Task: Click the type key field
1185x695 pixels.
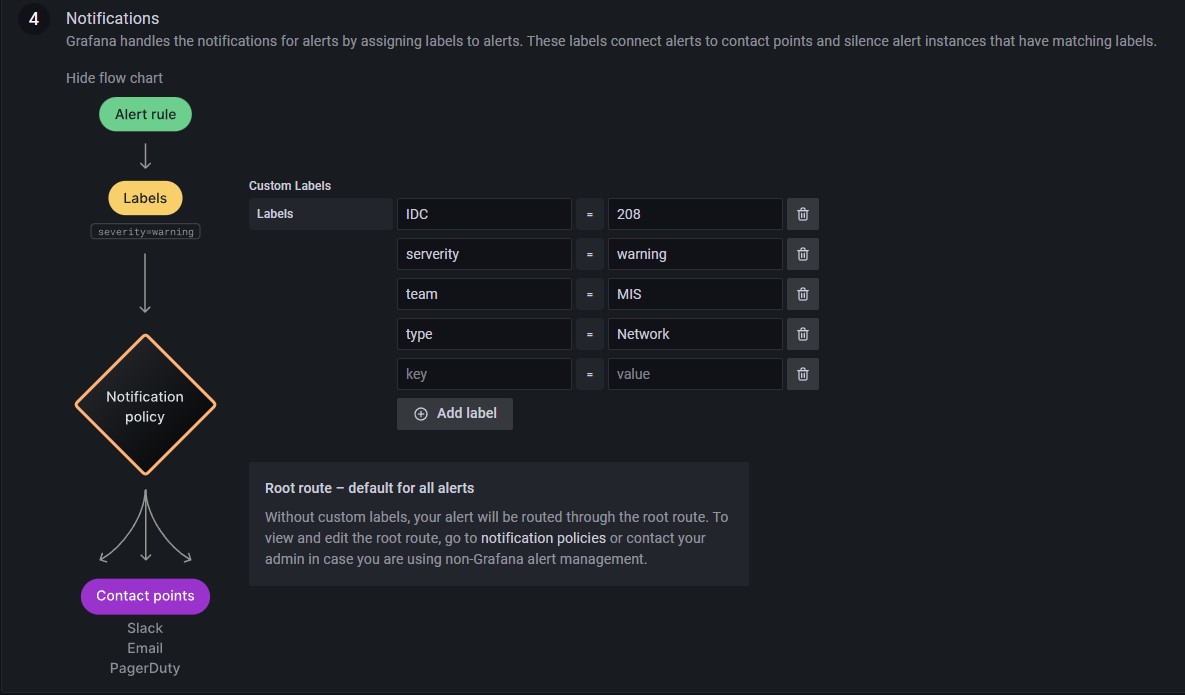Action: (484, 334)
